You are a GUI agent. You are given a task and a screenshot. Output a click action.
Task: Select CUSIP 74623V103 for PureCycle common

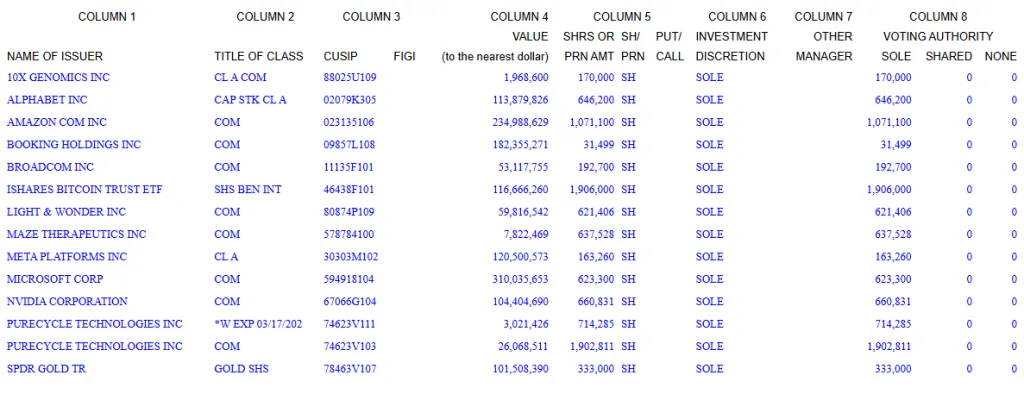click(x=349, y=346)
